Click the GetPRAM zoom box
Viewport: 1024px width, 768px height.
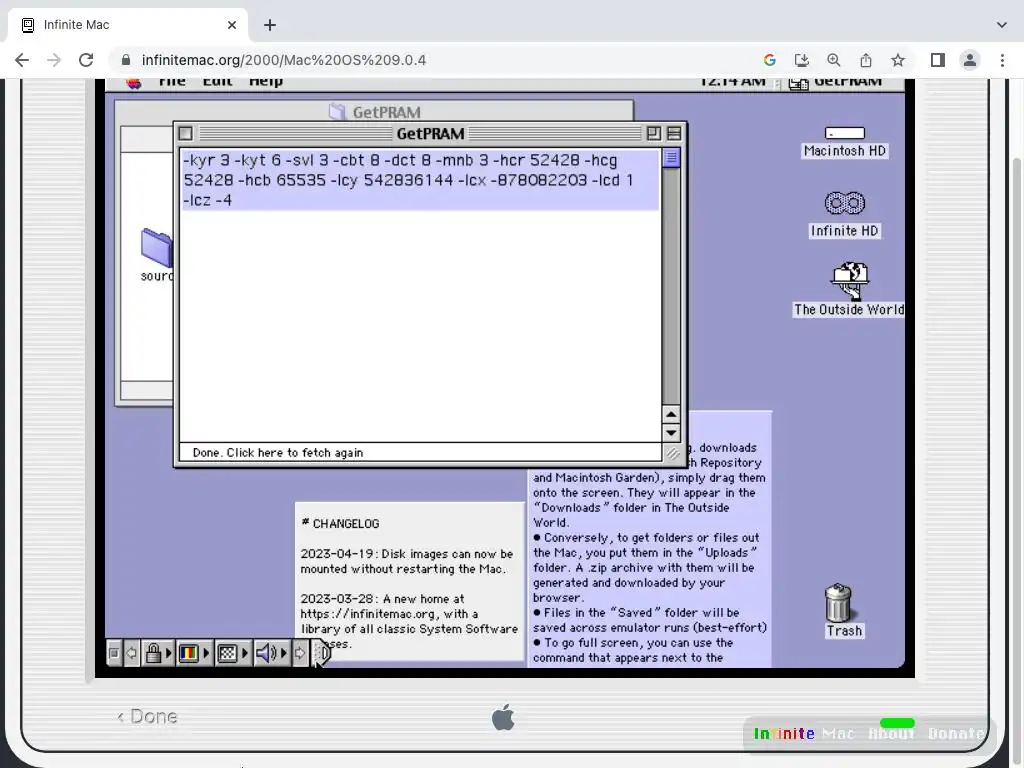point(654,133)
